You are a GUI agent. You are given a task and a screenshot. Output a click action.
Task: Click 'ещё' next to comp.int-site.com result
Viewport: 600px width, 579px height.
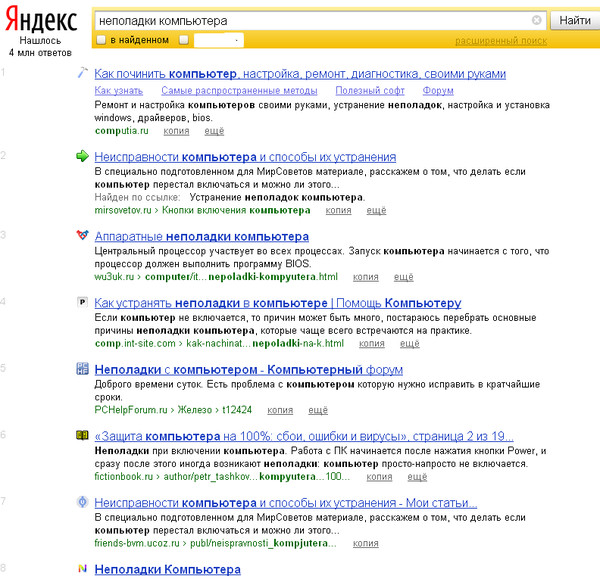pyautogui.click(x=409, y=344)
